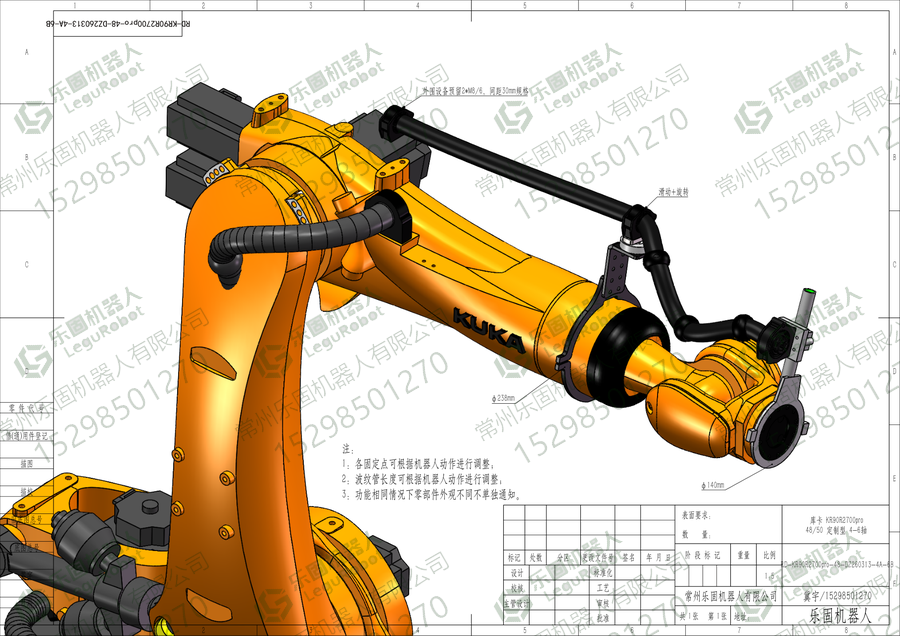900x636 pixels.
Task: Click the '校核' row label
Action: coord(517,588)
